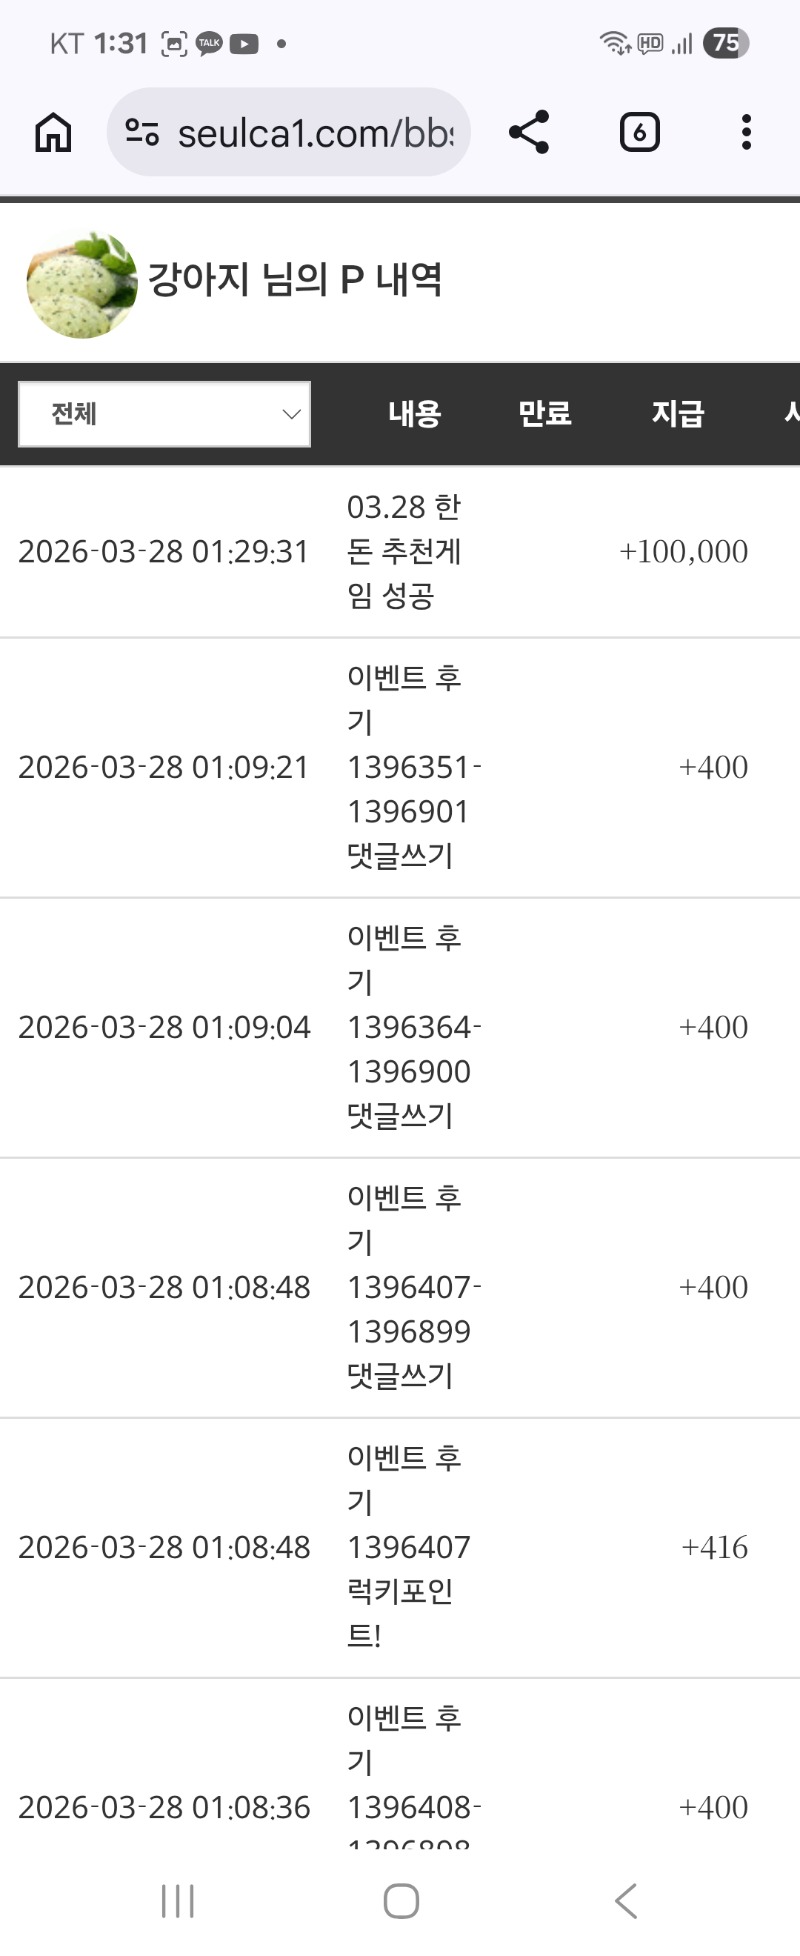Open the 1396364-1396900 댓글쓰기 entry
This screenshot has width=800, height=1956.
[410, 1027]
